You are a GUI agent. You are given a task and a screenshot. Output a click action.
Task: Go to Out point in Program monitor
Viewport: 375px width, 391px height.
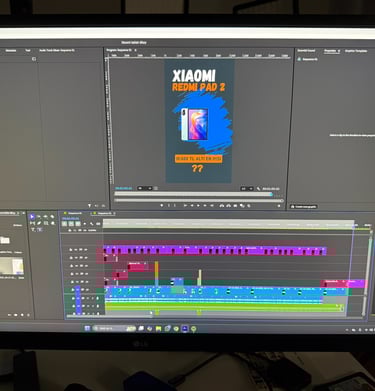tap(212, 205)
